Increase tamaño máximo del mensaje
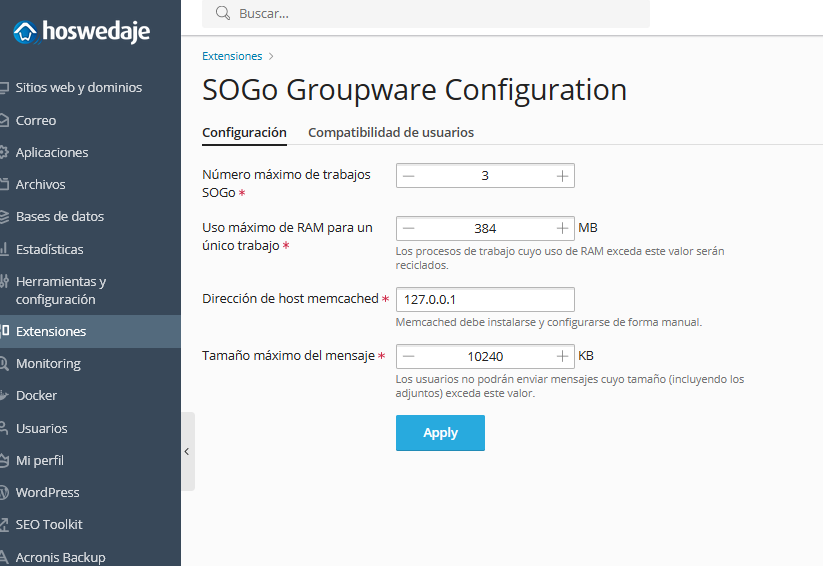This screenshot has width=823, height=566. pos(562,357)
